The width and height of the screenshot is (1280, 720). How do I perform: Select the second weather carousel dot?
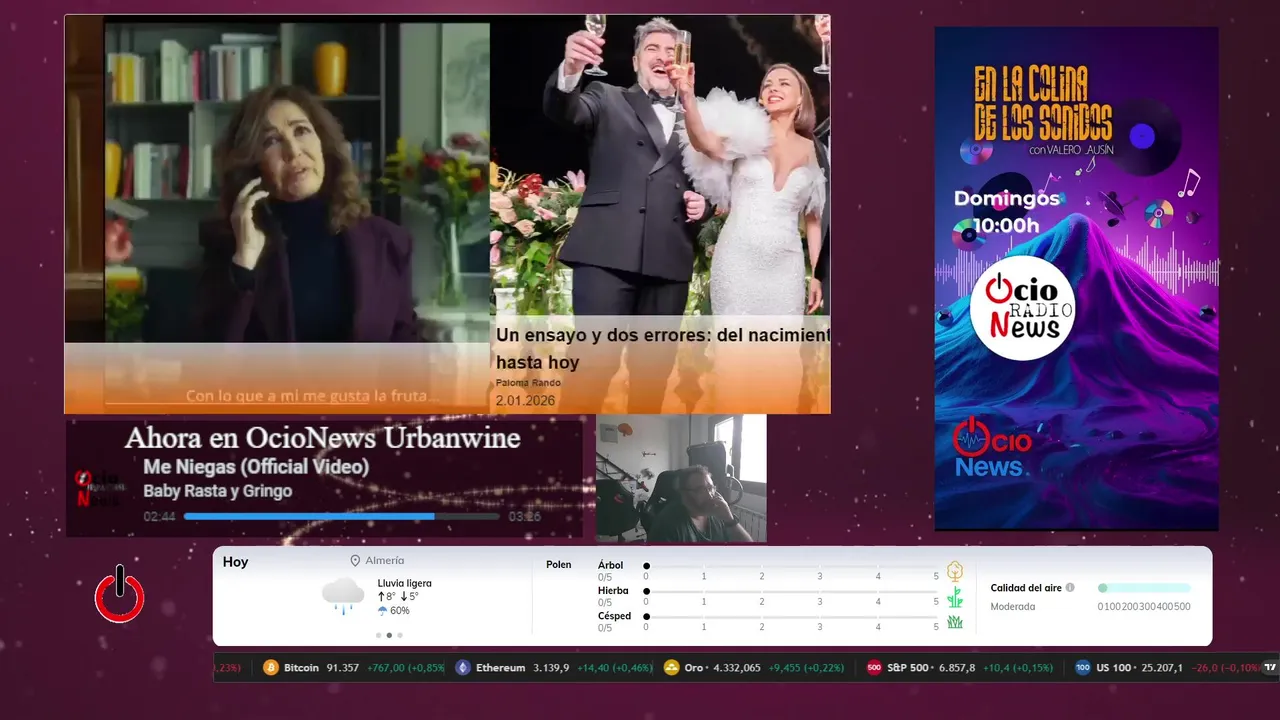pos(389,635)
